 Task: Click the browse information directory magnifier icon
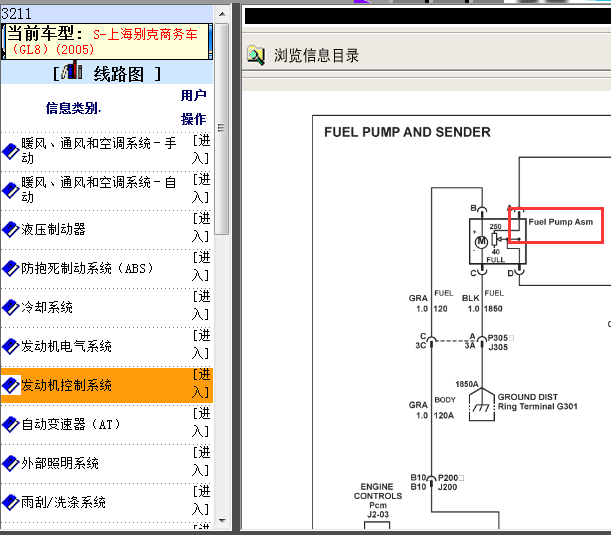click(256, 55)
